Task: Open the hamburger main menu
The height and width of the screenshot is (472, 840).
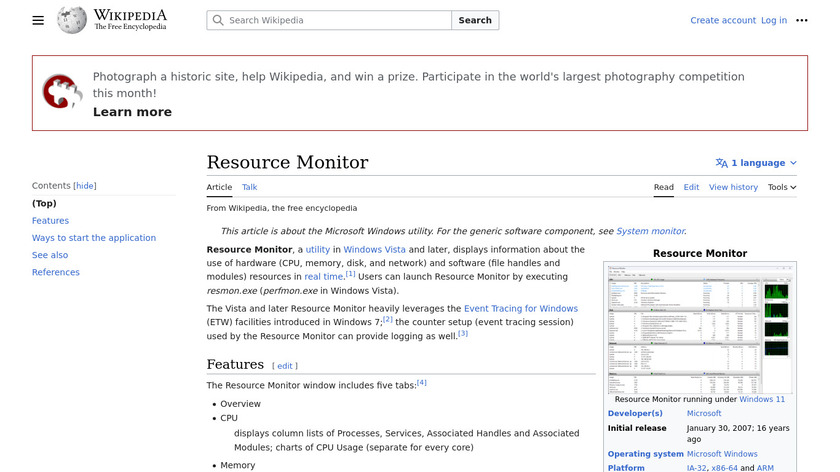Action: pyautogui.click(x=38, y=20)
